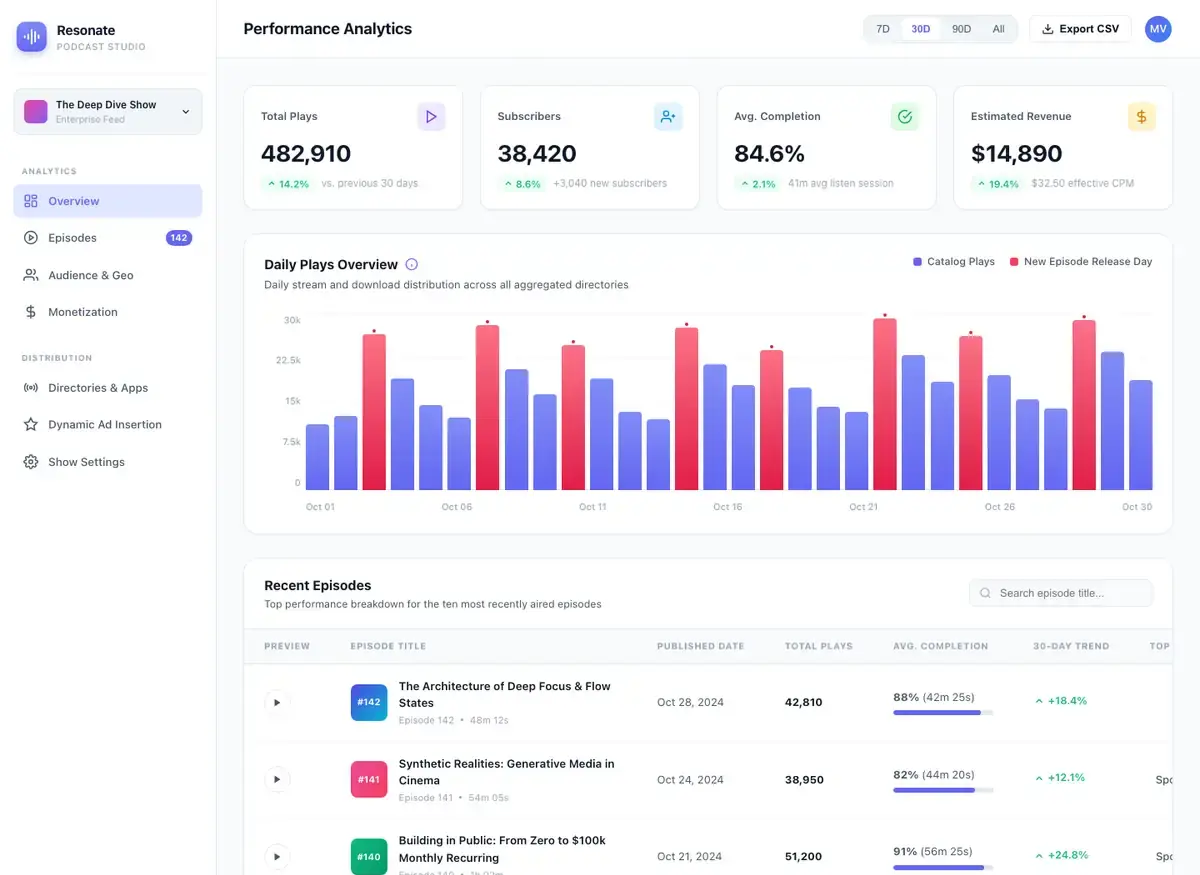Toggle Catalog Plays legend series

(954, 262)
